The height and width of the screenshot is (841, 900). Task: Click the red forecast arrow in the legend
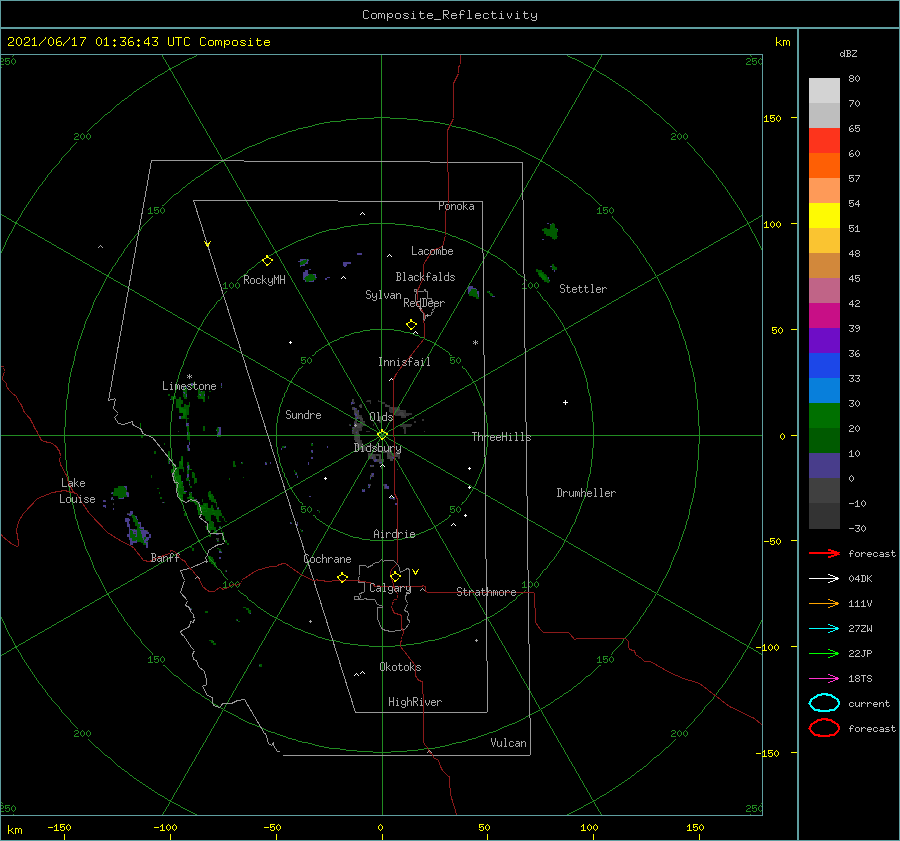pos(824,553)
